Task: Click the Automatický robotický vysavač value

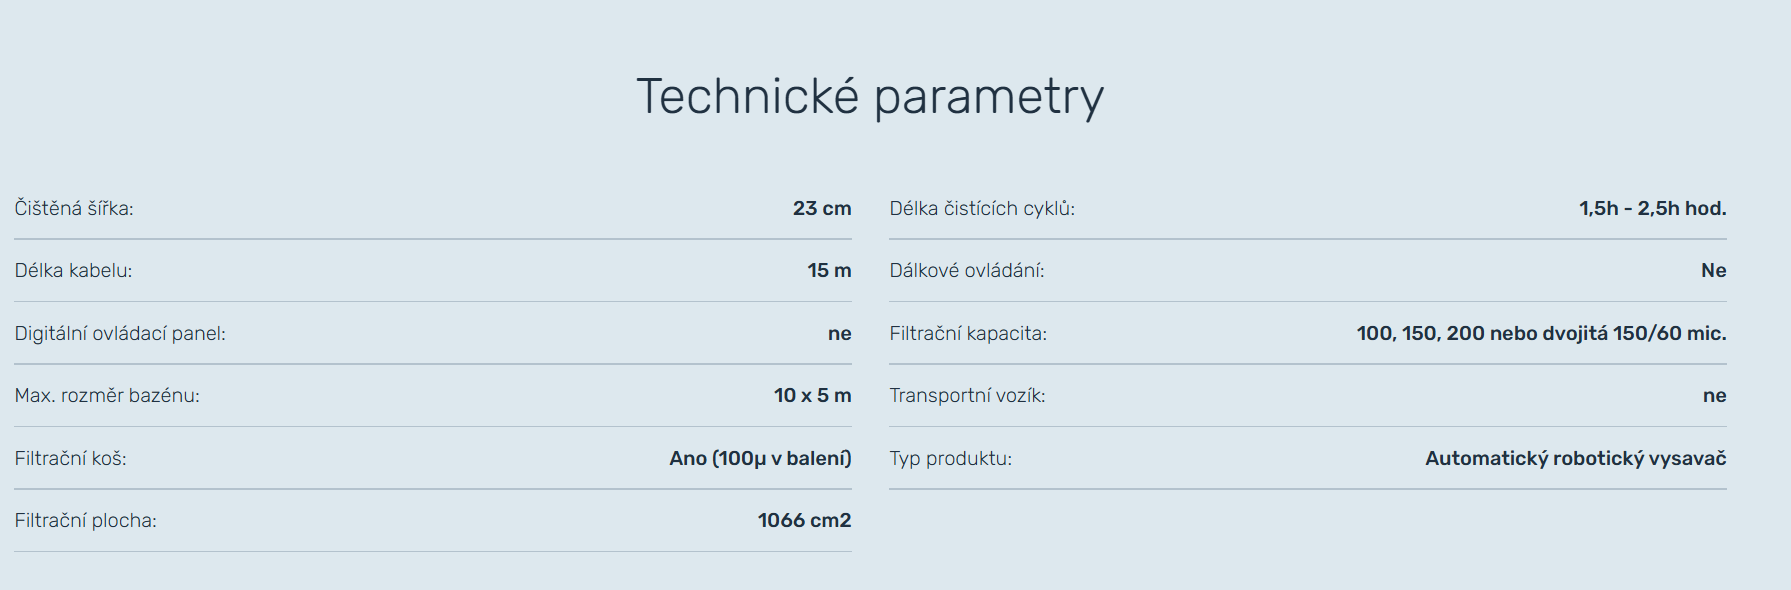Action: pyautogui.click(x=1575, y=458)
